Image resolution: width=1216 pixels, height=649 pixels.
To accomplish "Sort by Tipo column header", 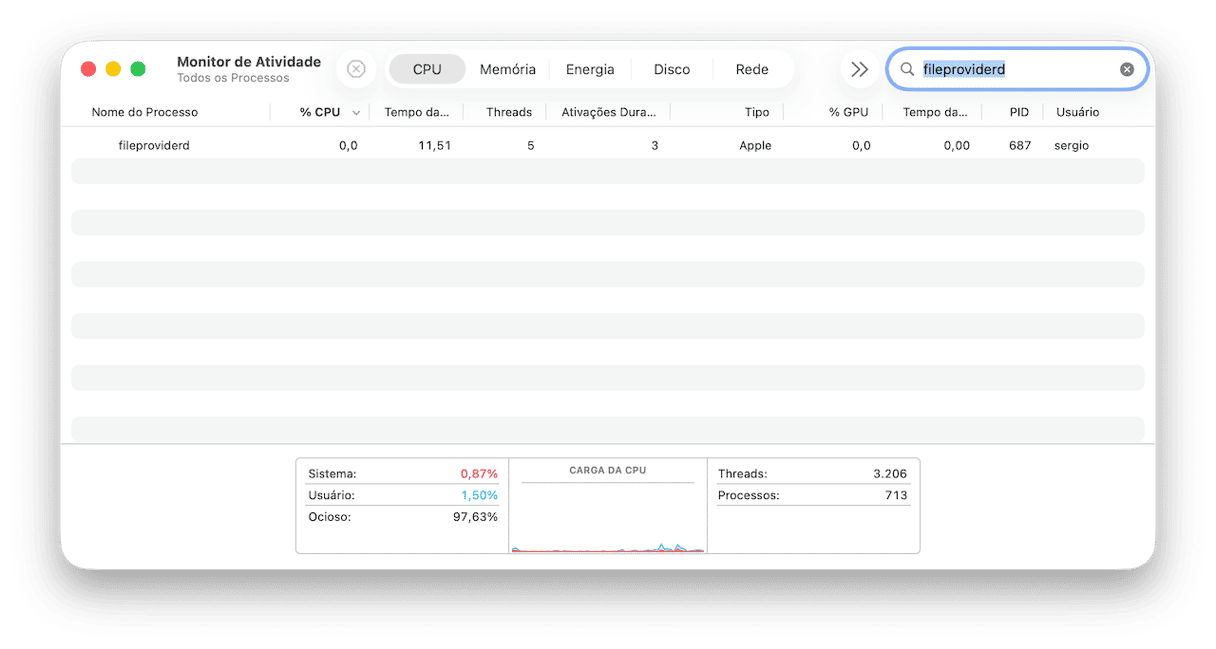I will [x=757, y=112].
